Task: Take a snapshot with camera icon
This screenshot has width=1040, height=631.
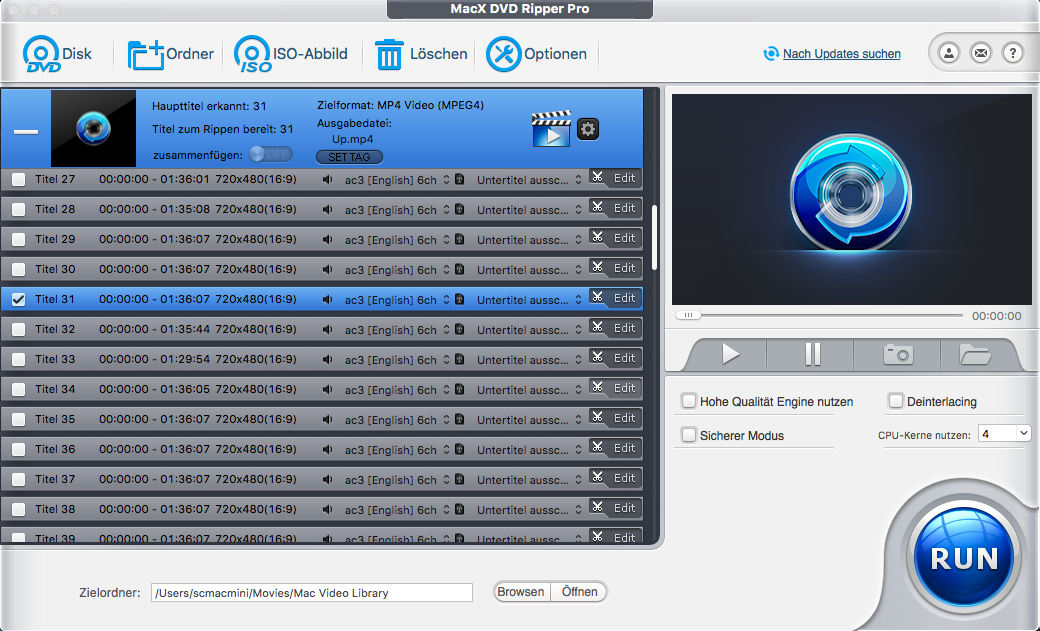Action: tap(897, 354)
